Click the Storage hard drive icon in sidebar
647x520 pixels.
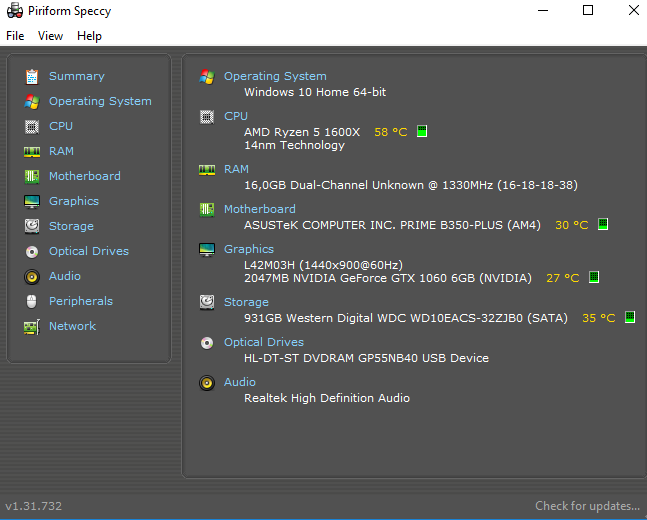[x=32, y=227]
